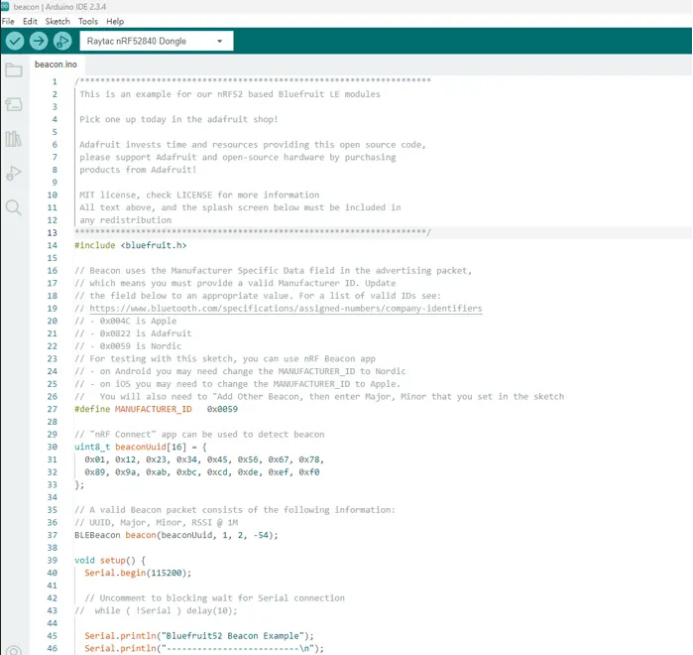
Task: Open the Debug panel sidebar icon
Action: (x=14, y=173)
